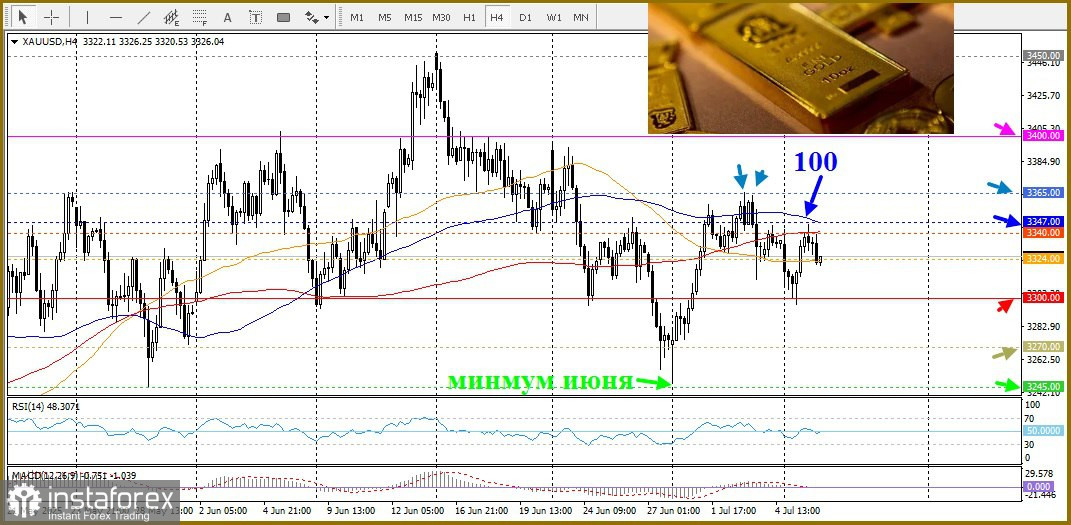Switch chart to W1 timeframe
The image size is (1071, 525).
[x=553, y=17]
